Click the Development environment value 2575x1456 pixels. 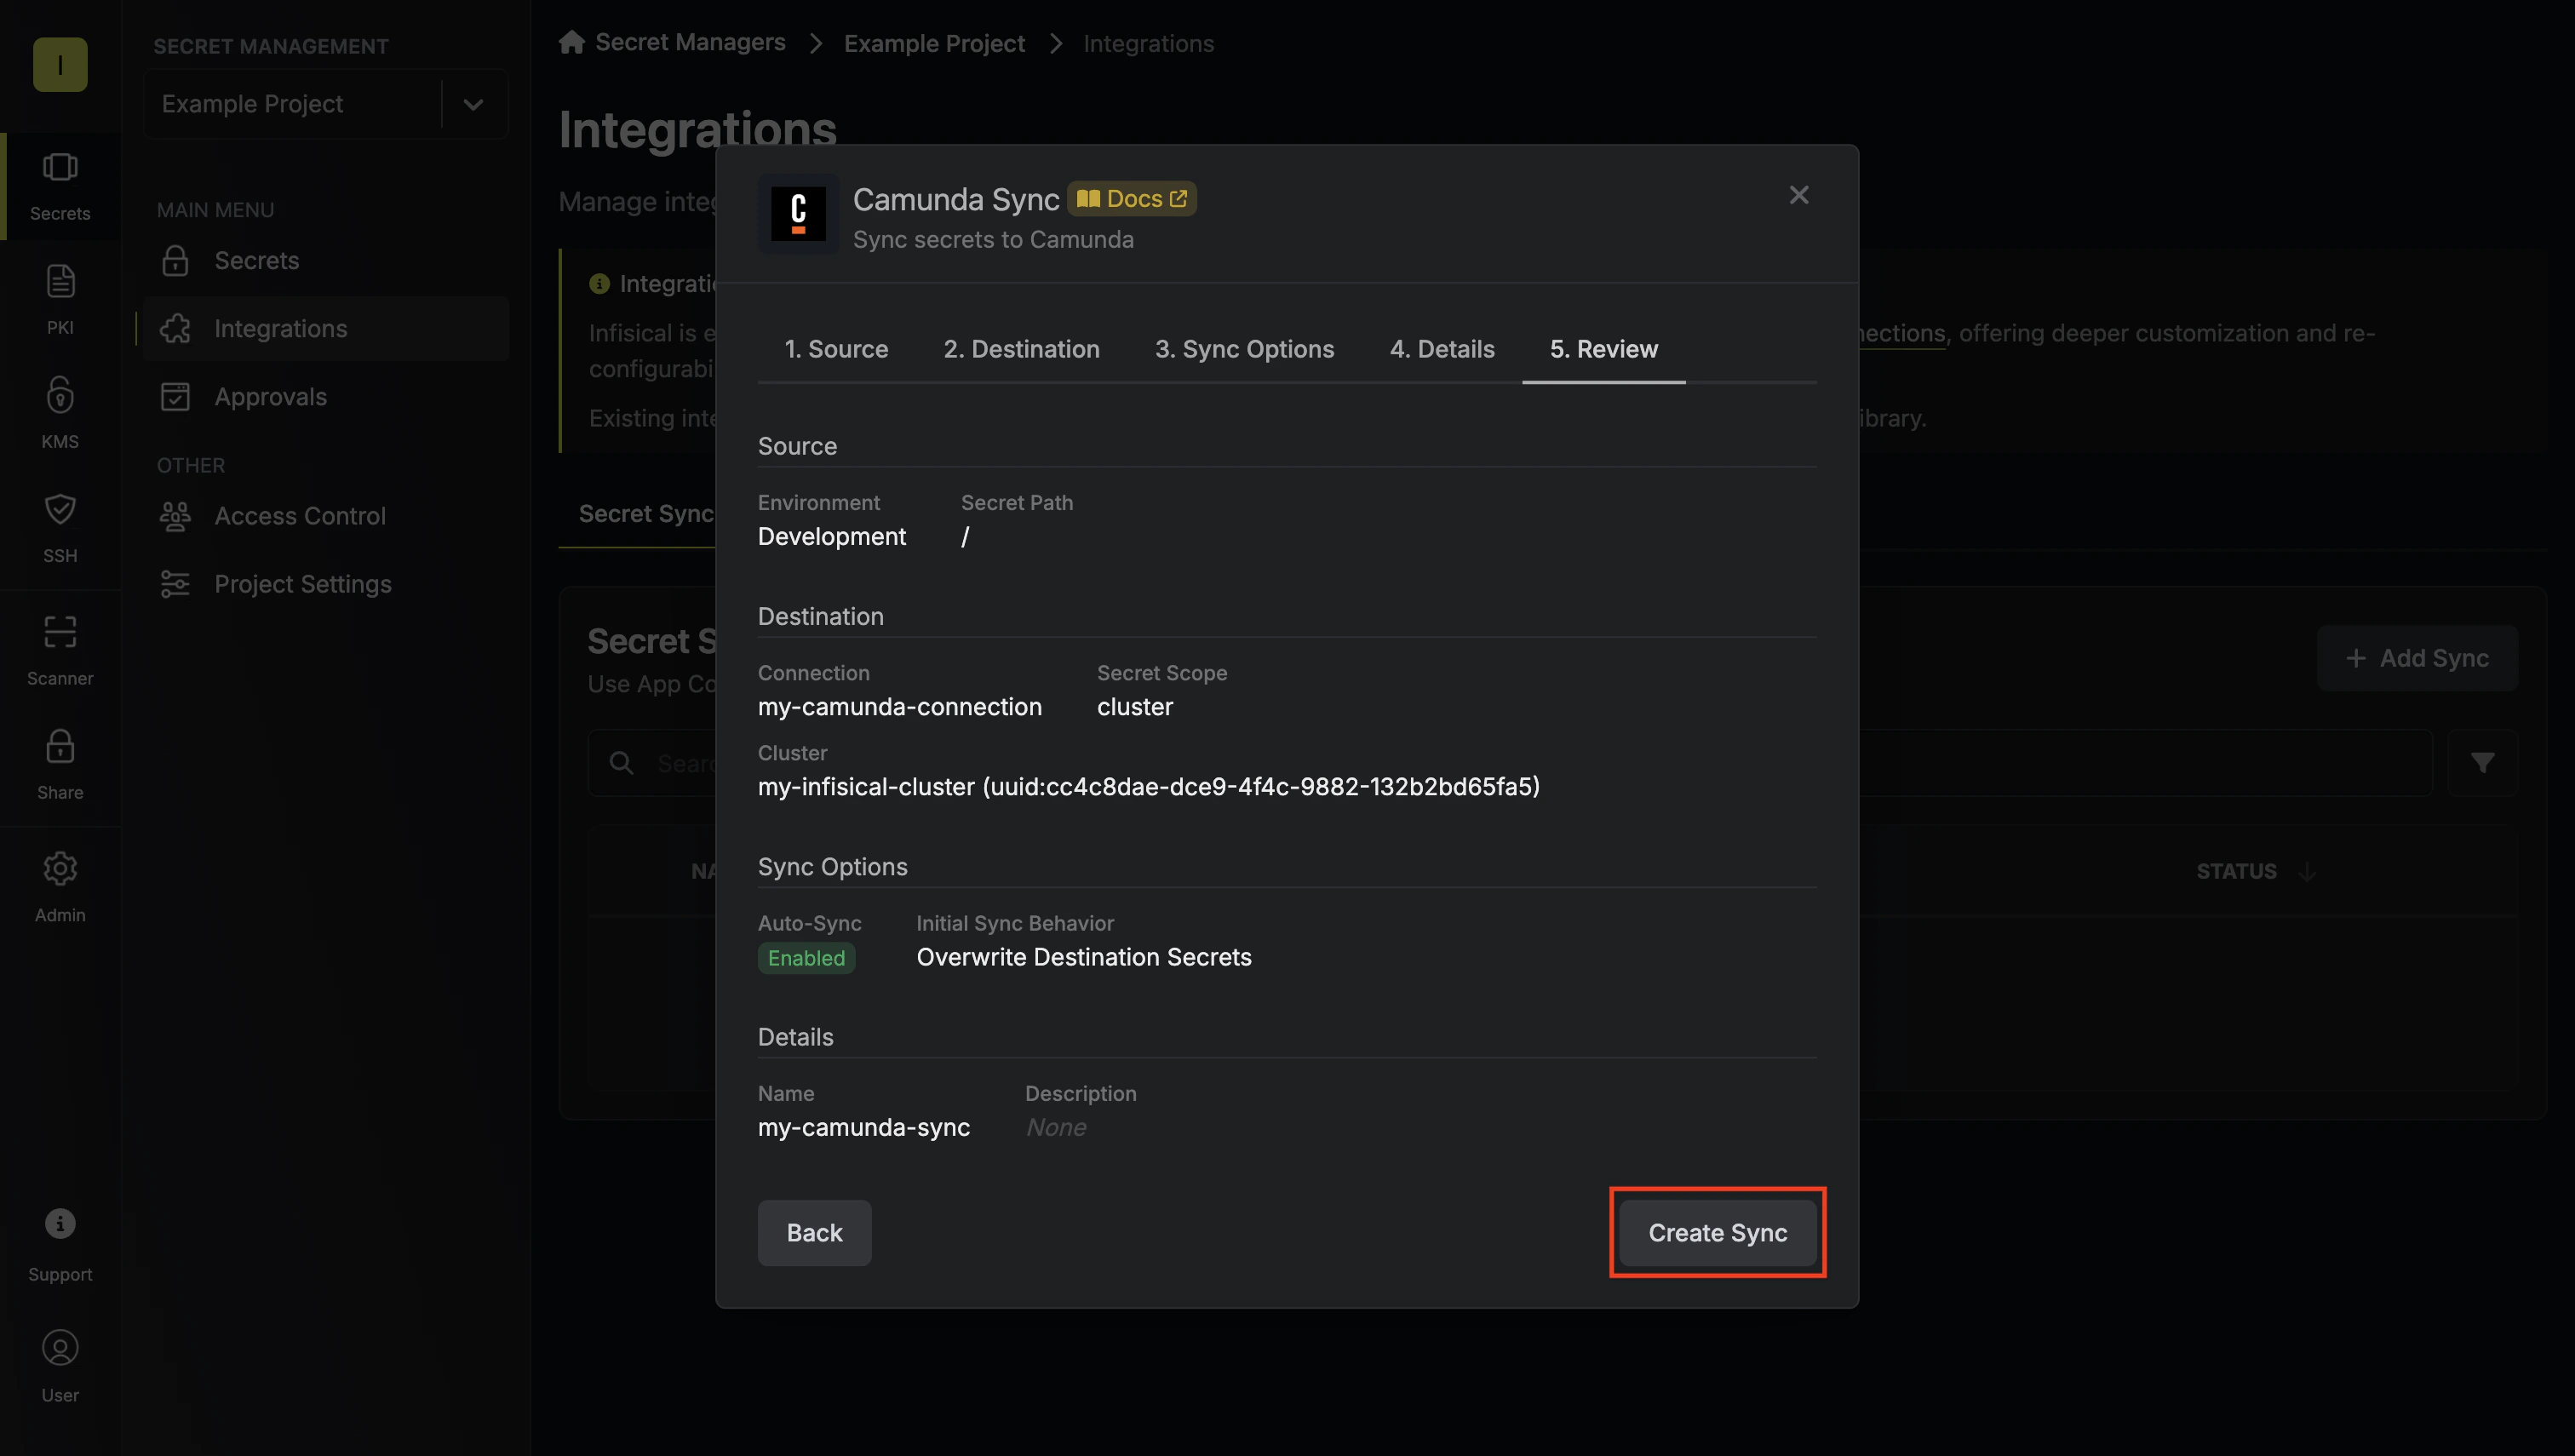click(832, 537)
